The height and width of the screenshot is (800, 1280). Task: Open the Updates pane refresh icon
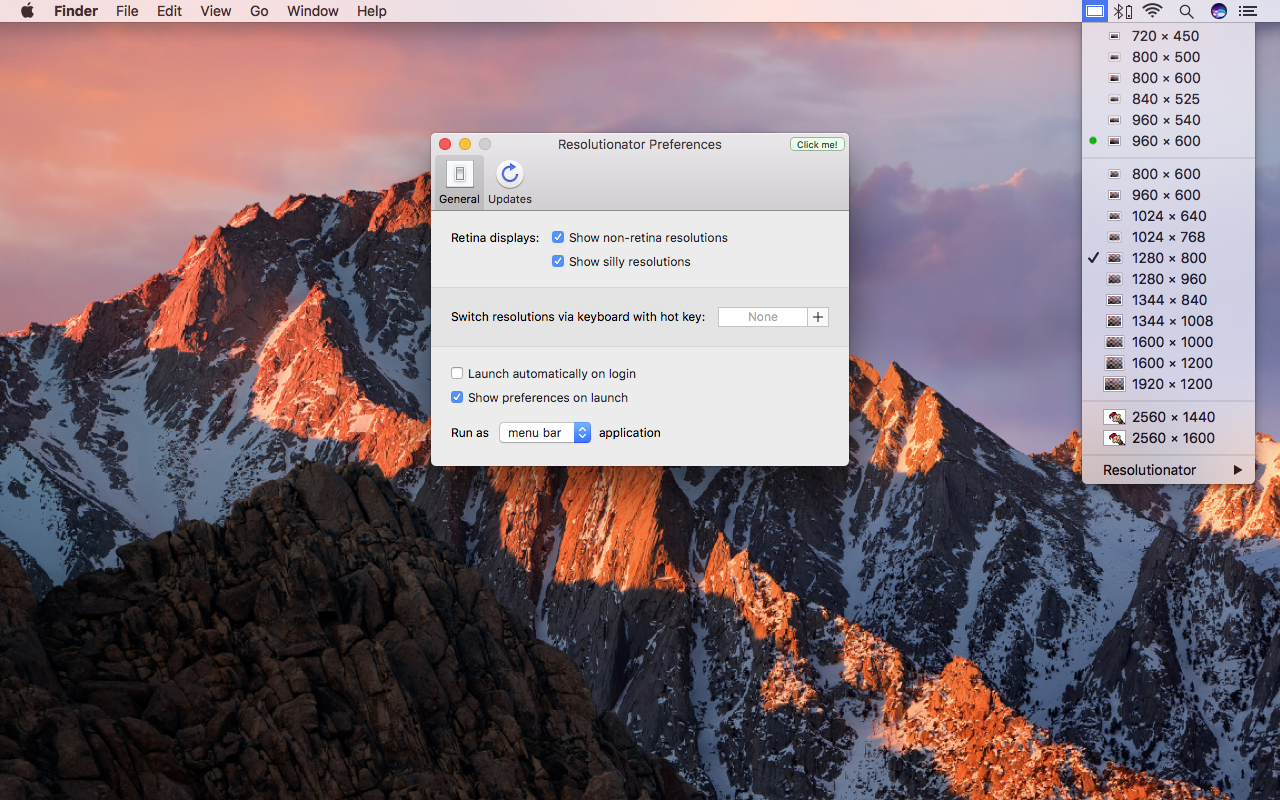[510, 174]
